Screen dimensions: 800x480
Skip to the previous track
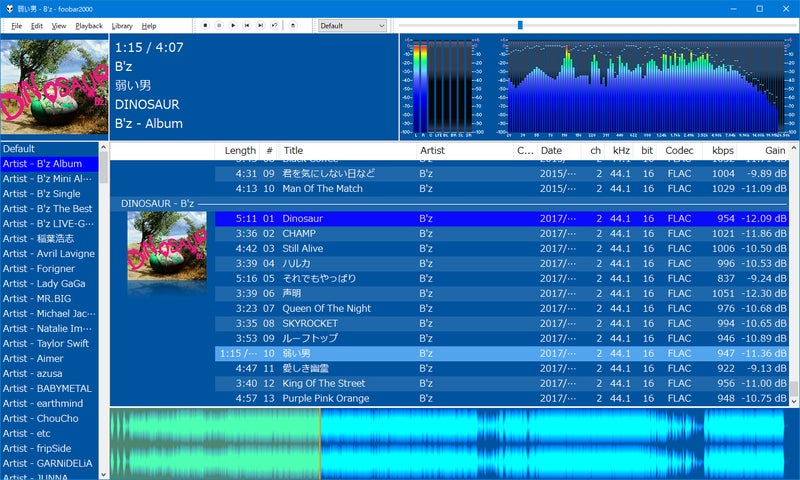(x=247, y=25)
